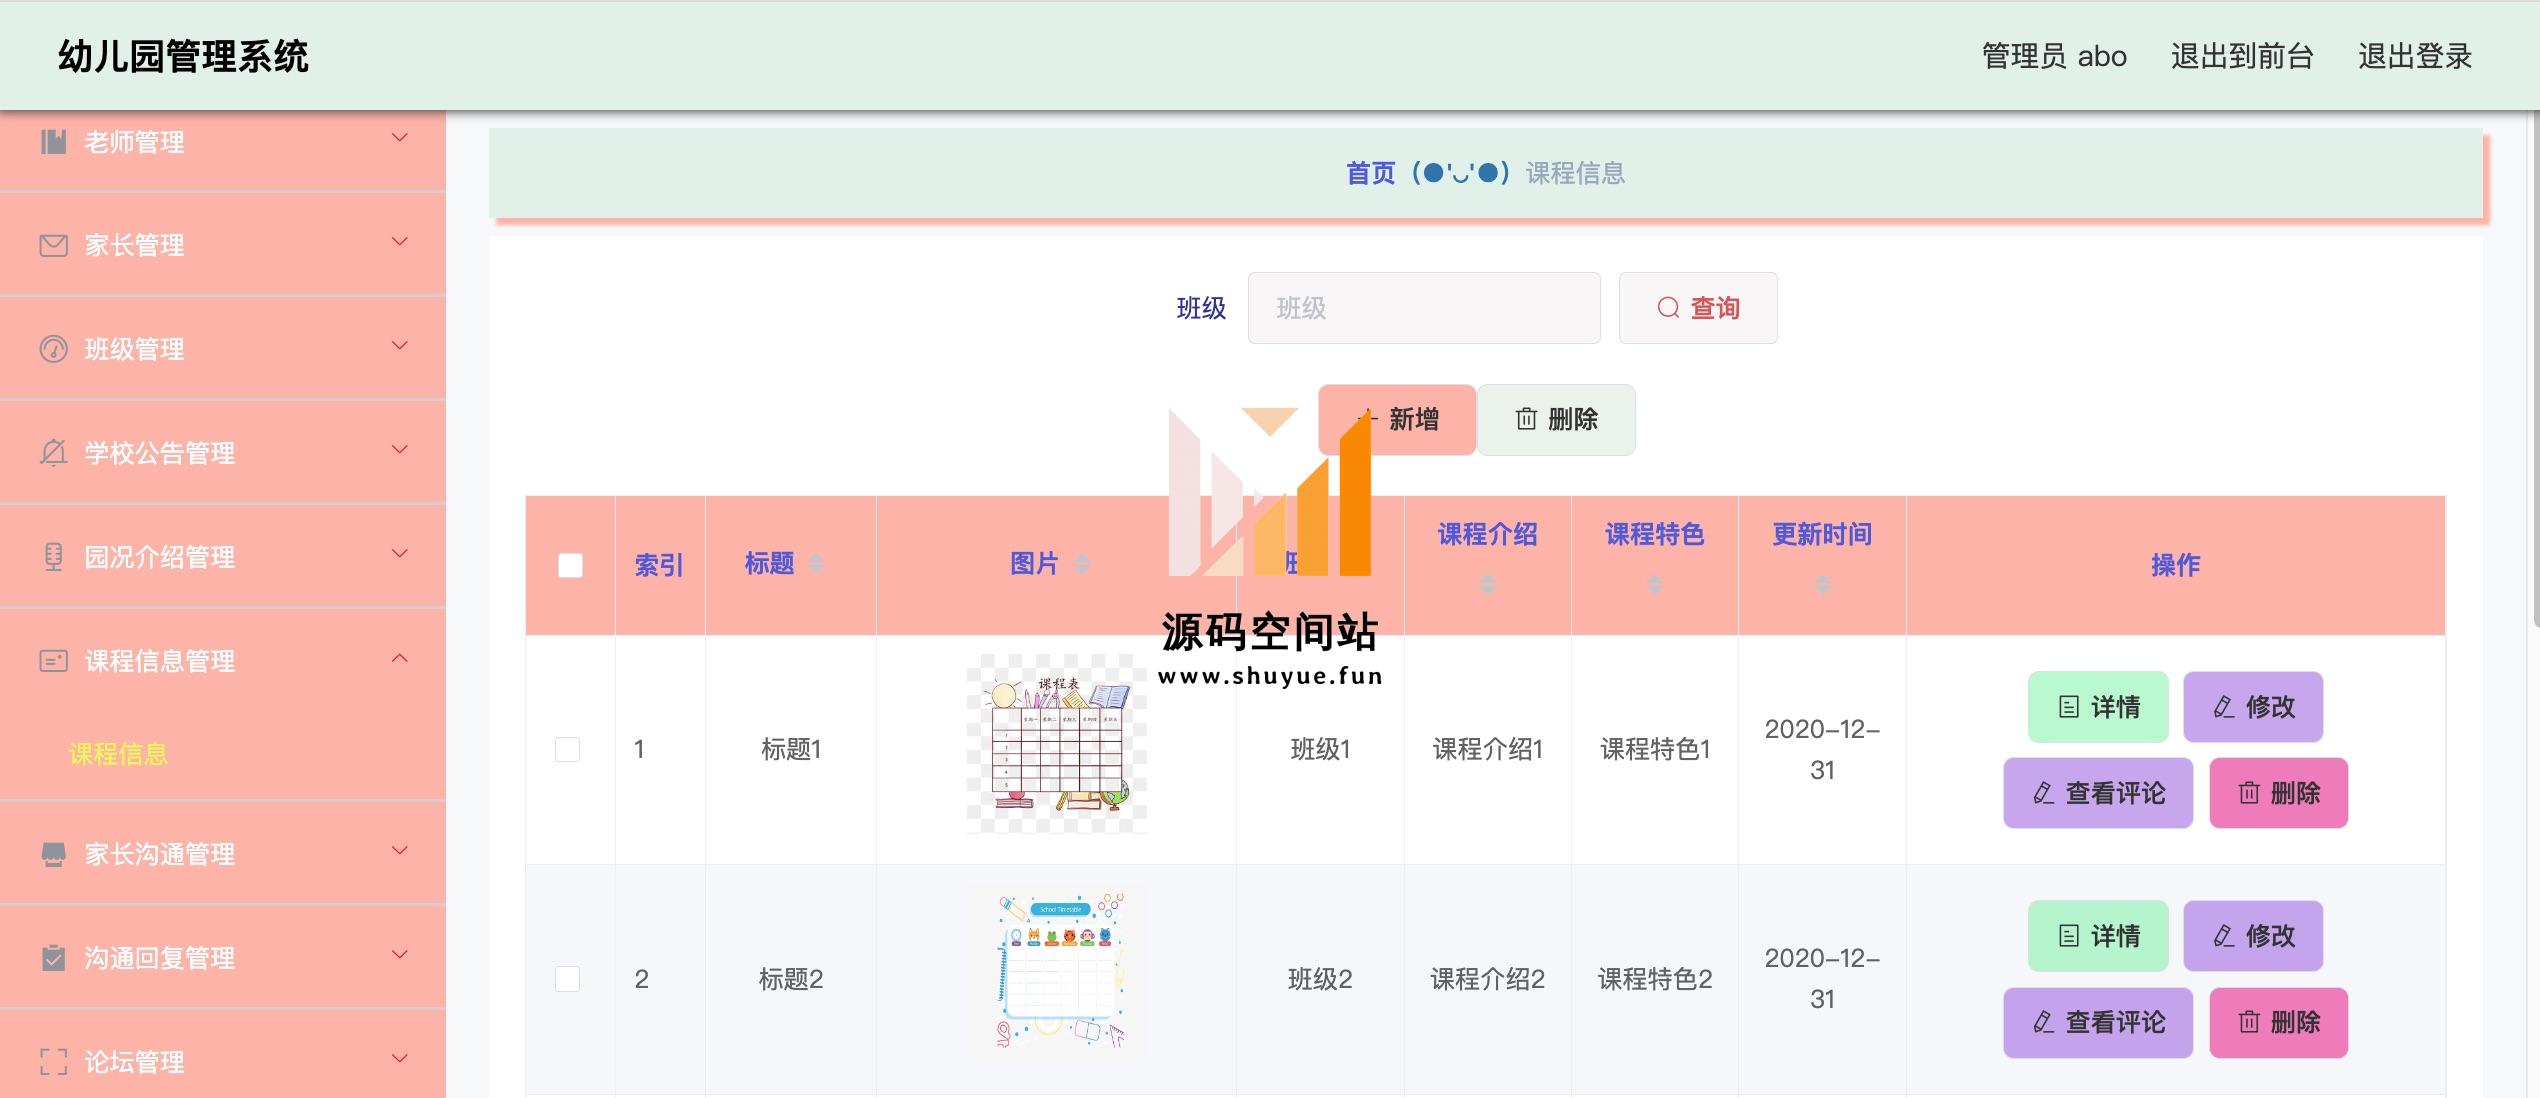The image size is (2540, 1098).
Task: Expand 家长沟通管理 chevron
Action: (x=399, y=851)
